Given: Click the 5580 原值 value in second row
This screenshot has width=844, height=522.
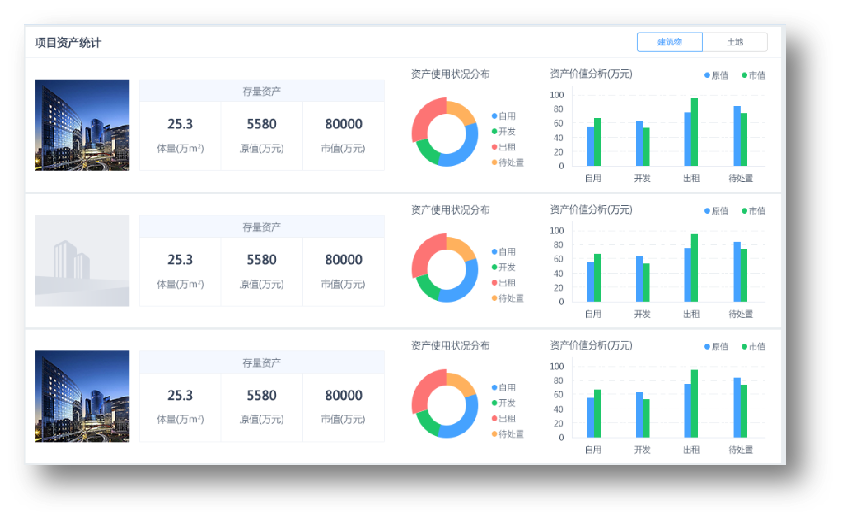Looking at the screenshot, I should [x=262, y=260].
